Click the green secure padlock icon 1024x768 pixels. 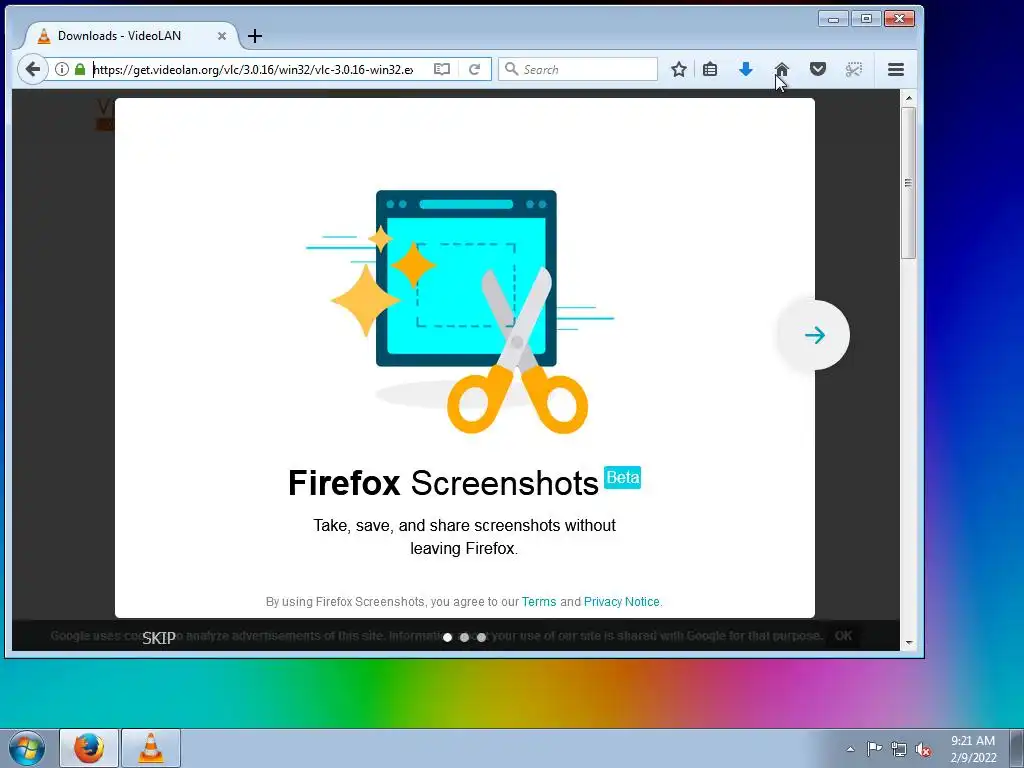pyautogui.click(x=80, y=69)
